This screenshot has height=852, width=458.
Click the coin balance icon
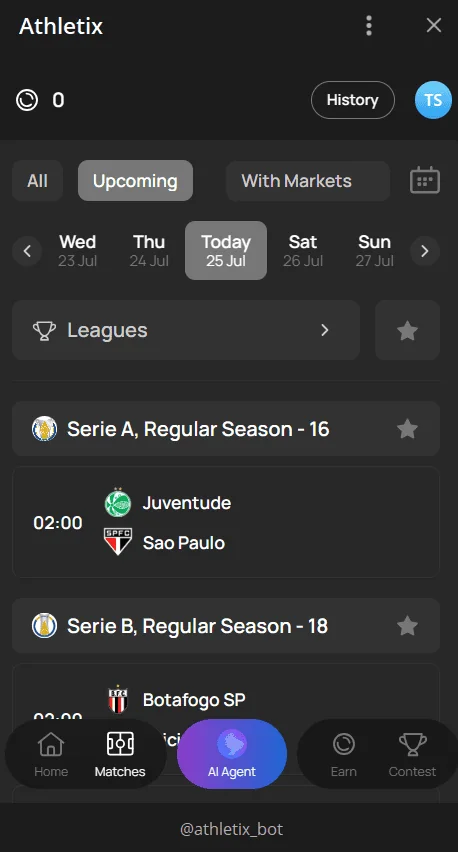click(27, 100)
